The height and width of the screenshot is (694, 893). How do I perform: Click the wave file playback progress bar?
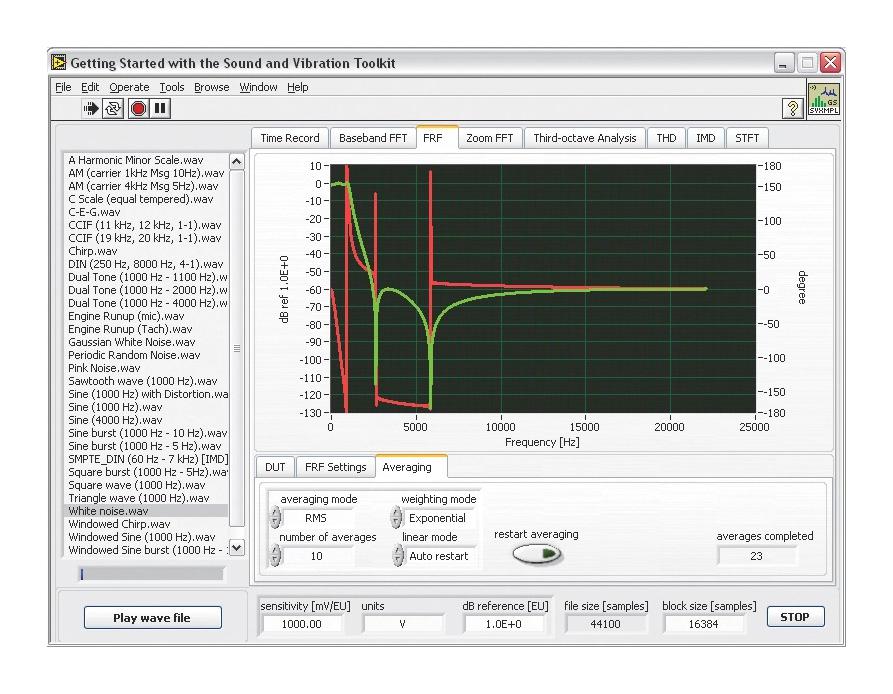pyautogui.click(x=151, y=574)
